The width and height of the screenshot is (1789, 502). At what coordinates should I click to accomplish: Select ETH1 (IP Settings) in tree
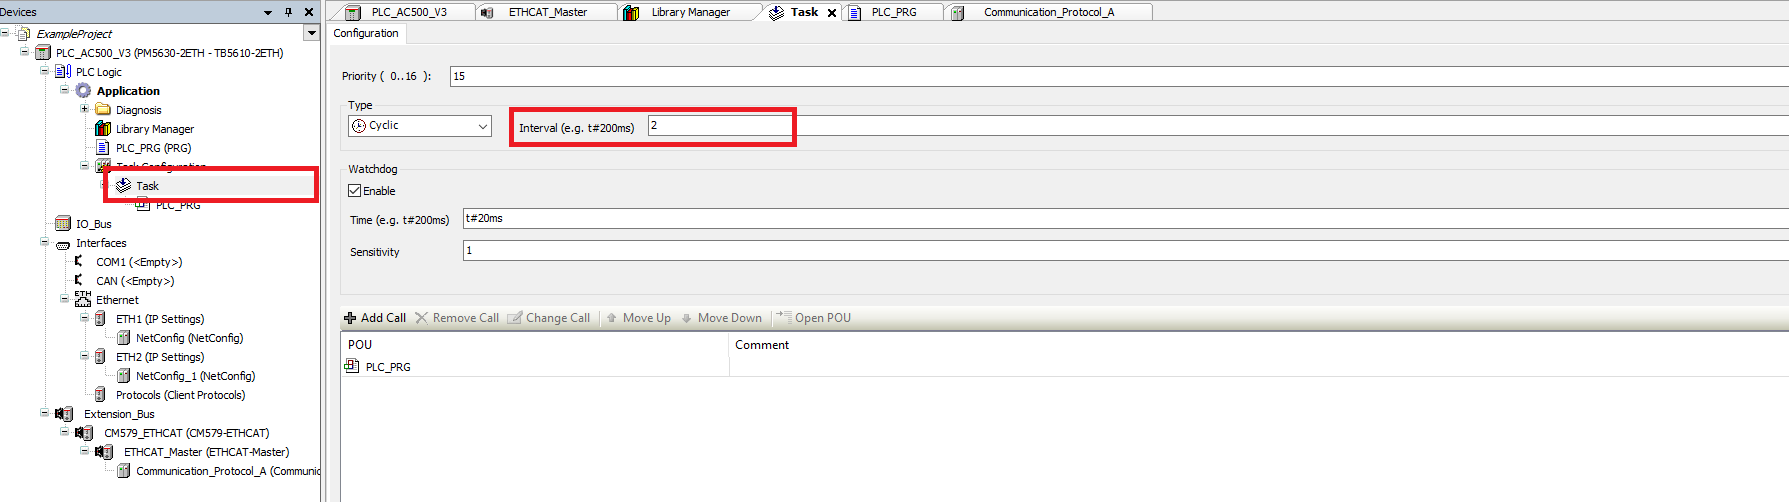(x=160, y=319)
